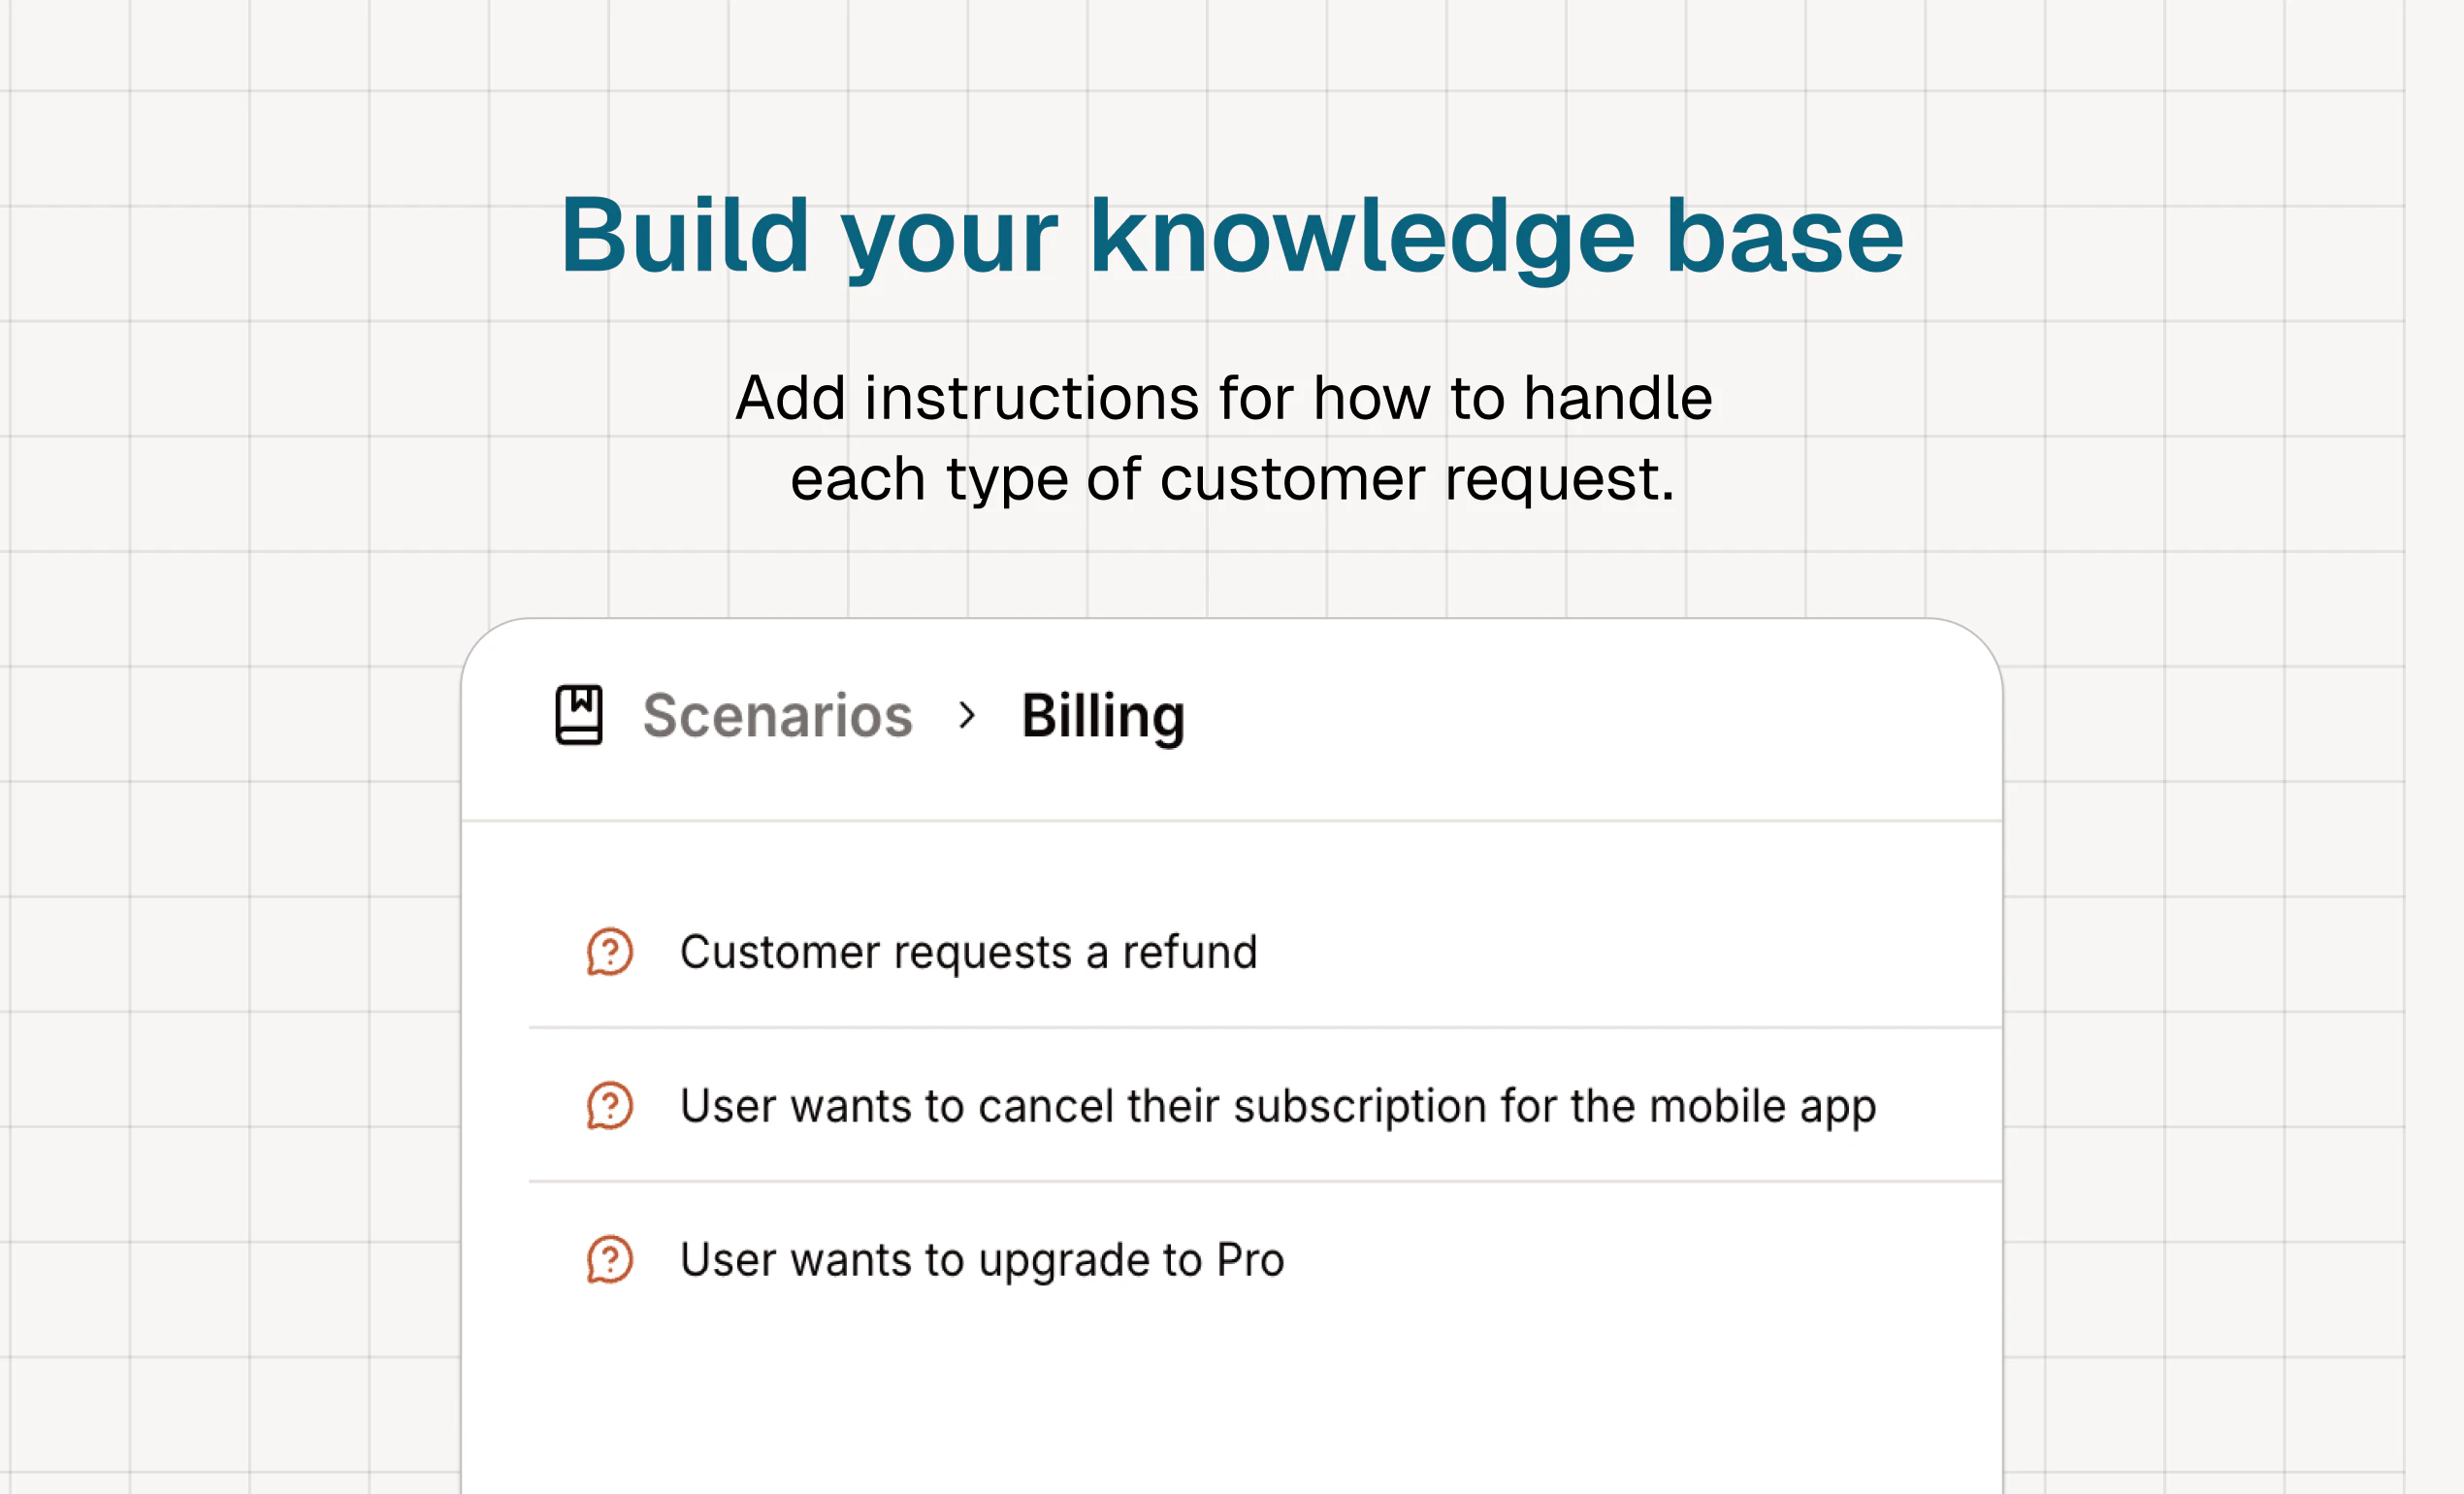Image resolution: width=2464 pixels, height=1494 pixels.
Task: Click the breadcrumb chevron after Scenarios
Action: (966, 716)
